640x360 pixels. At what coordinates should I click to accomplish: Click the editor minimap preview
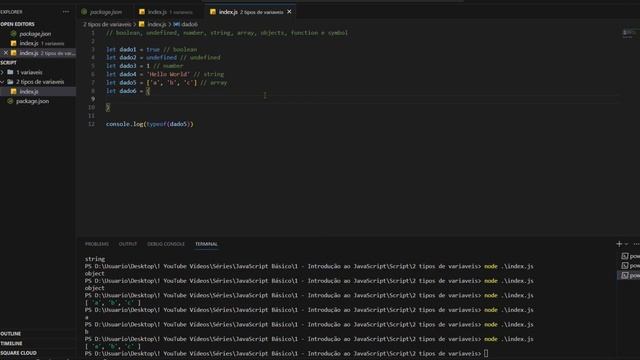(x=629, y=33)
